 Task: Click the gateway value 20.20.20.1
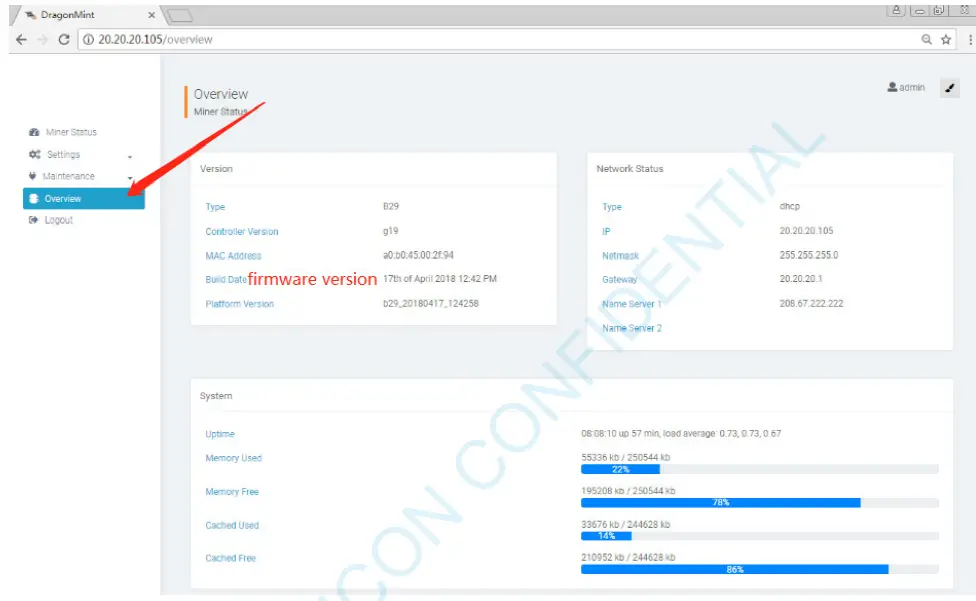pos(800,279)
